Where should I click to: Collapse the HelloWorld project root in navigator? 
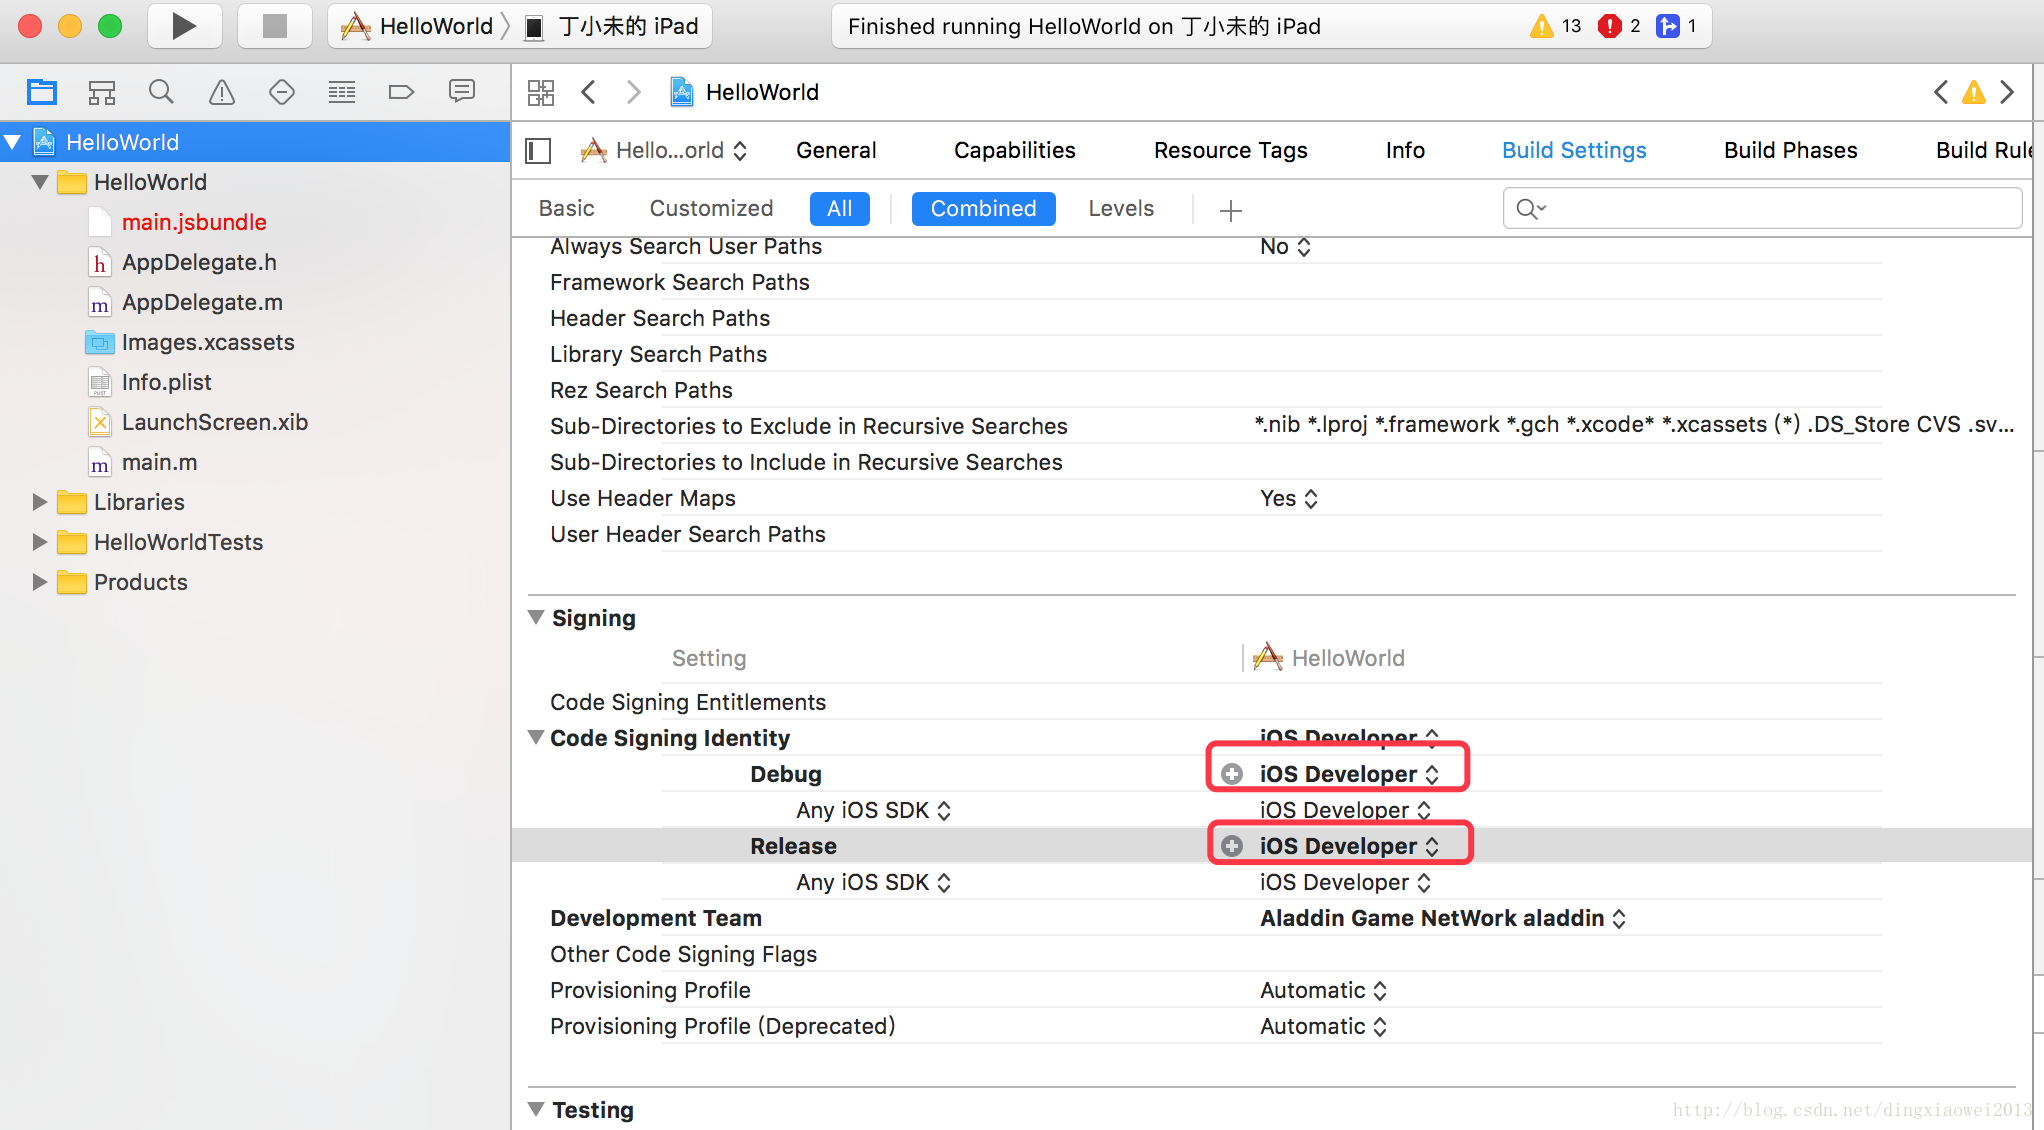13,142
